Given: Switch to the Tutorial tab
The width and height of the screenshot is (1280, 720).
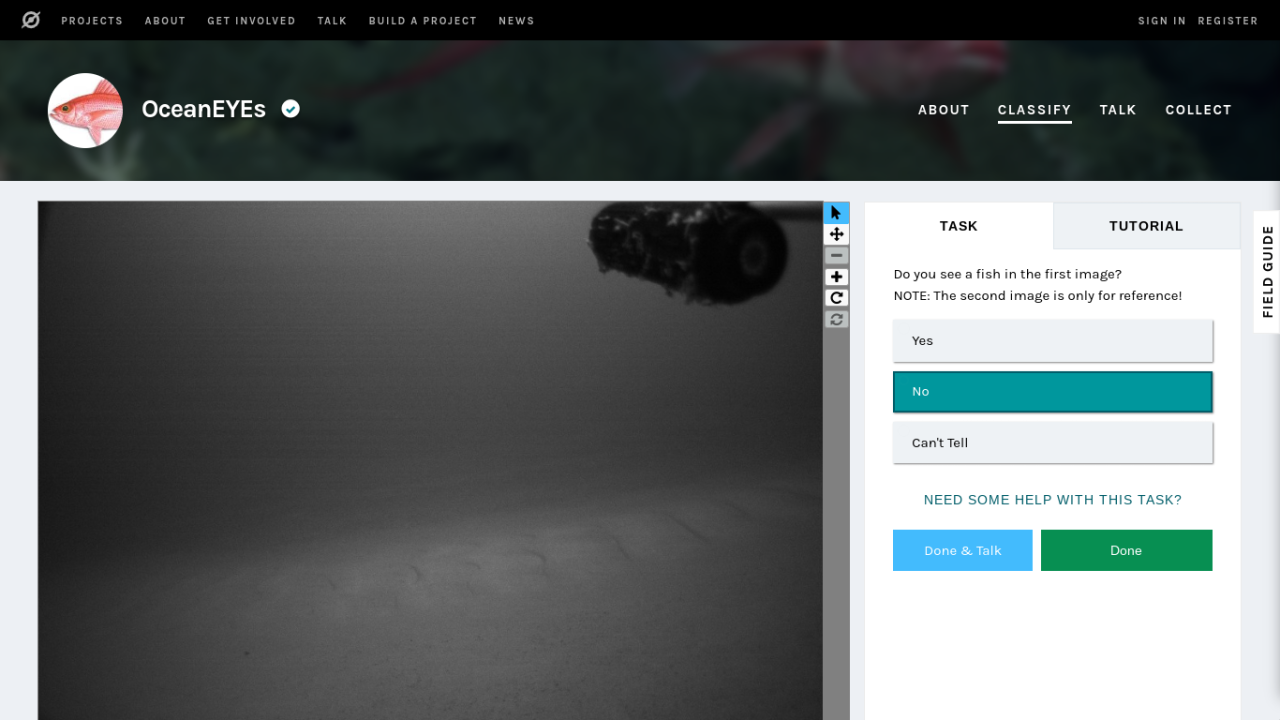Looking at the screenshot, I should pyautogui.click(x=1146, y=226).
